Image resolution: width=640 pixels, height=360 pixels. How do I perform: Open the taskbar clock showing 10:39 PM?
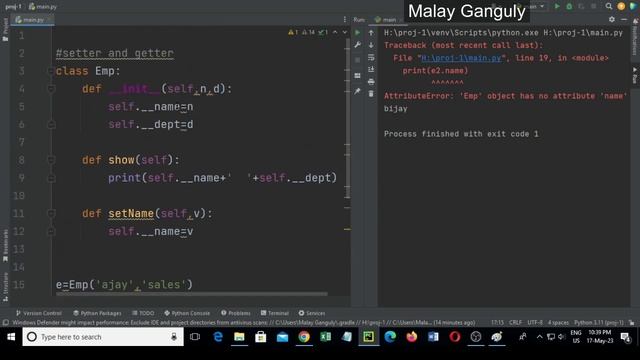(x=600, y=337)
